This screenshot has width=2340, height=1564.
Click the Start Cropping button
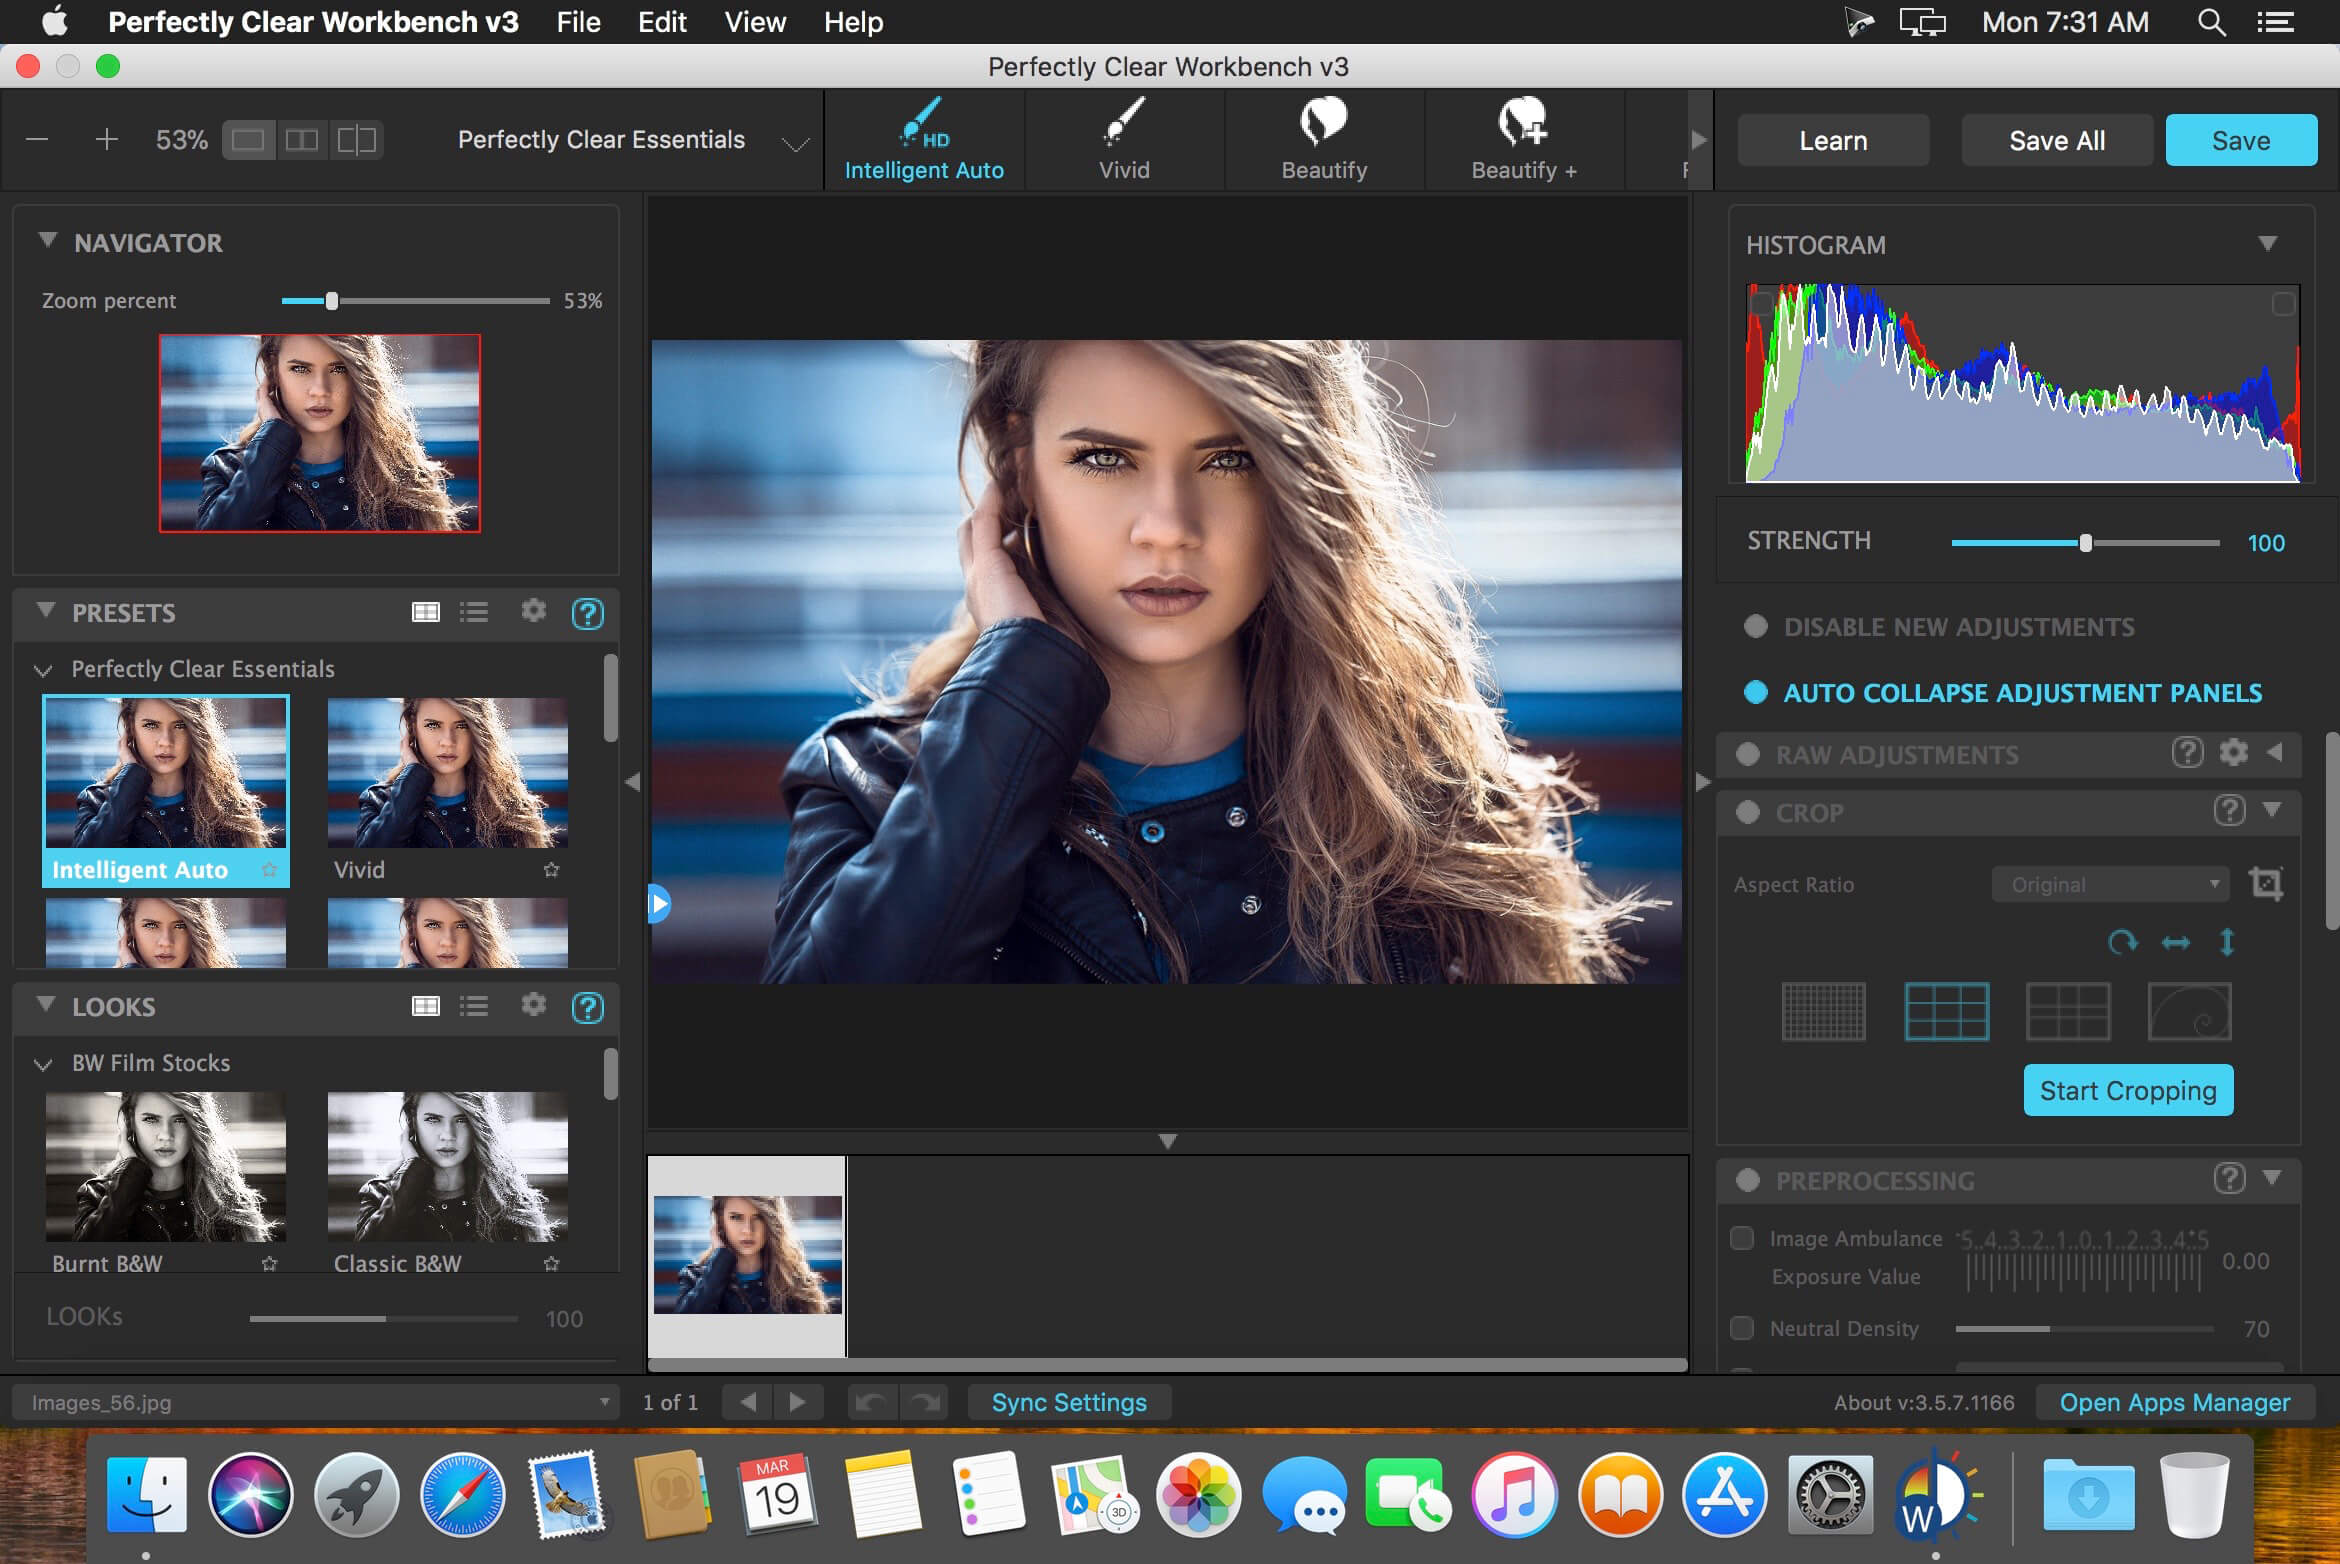point(2129,1089)
